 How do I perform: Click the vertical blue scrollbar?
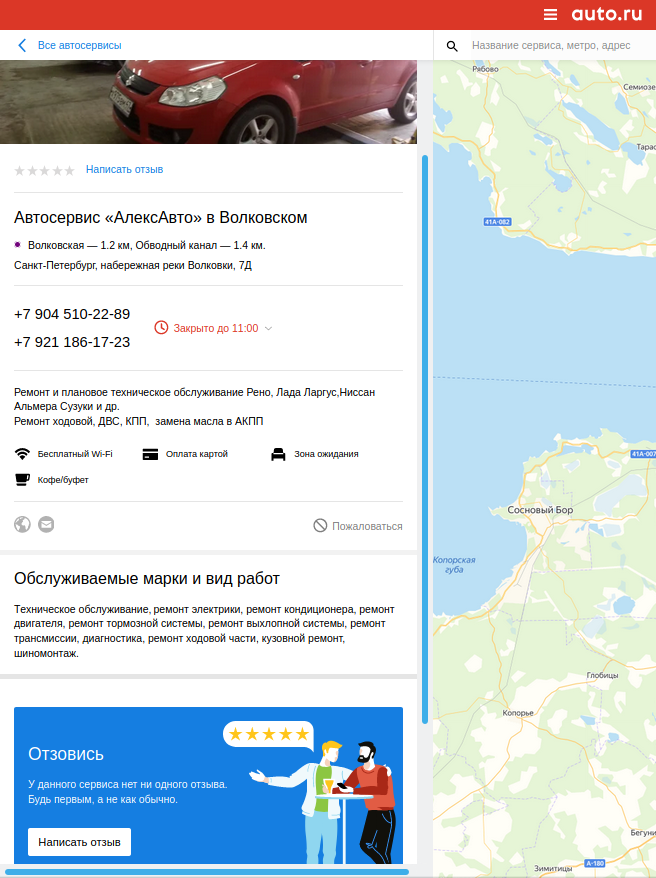tap(425, 439)
